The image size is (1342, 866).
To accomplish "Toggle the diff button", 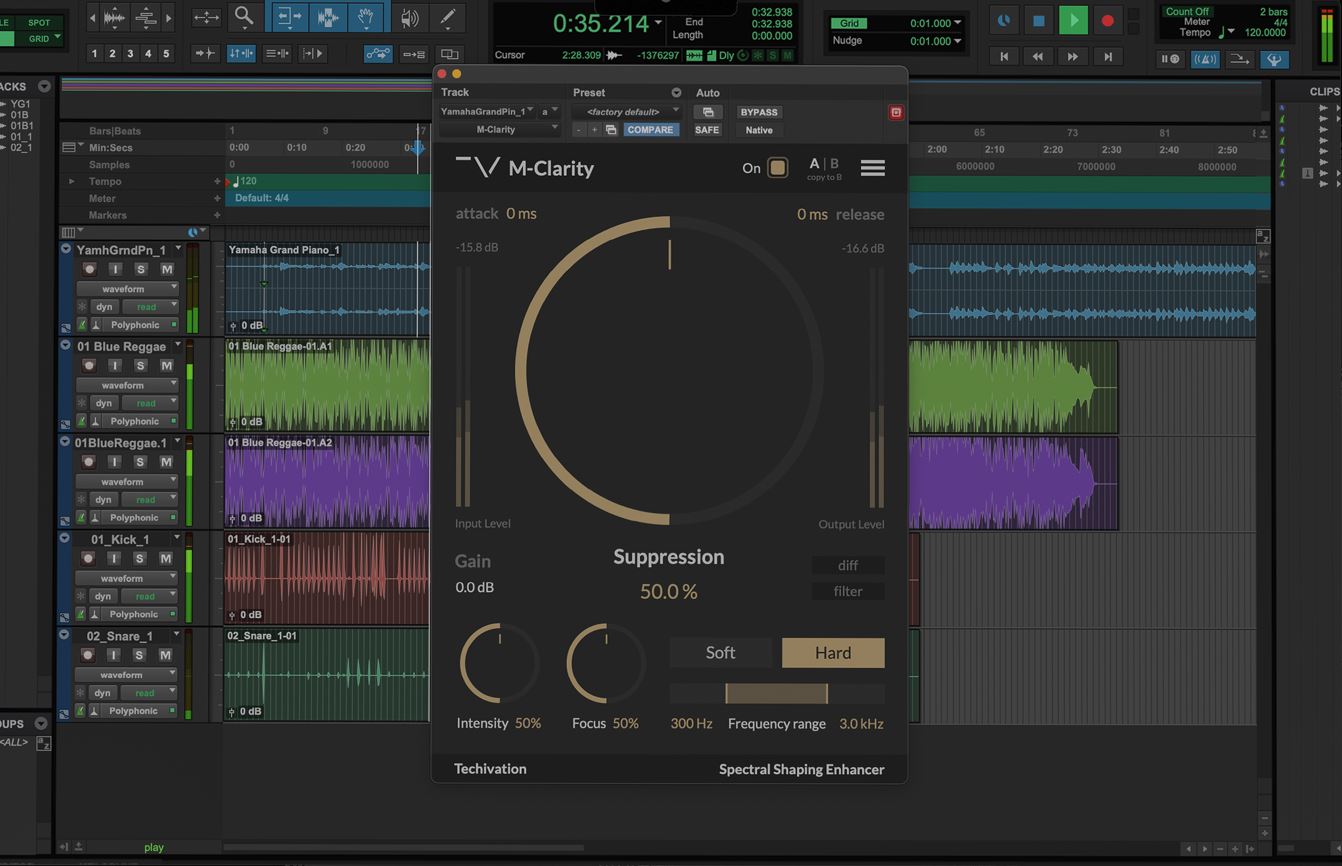I will click(x=848, y=565).
